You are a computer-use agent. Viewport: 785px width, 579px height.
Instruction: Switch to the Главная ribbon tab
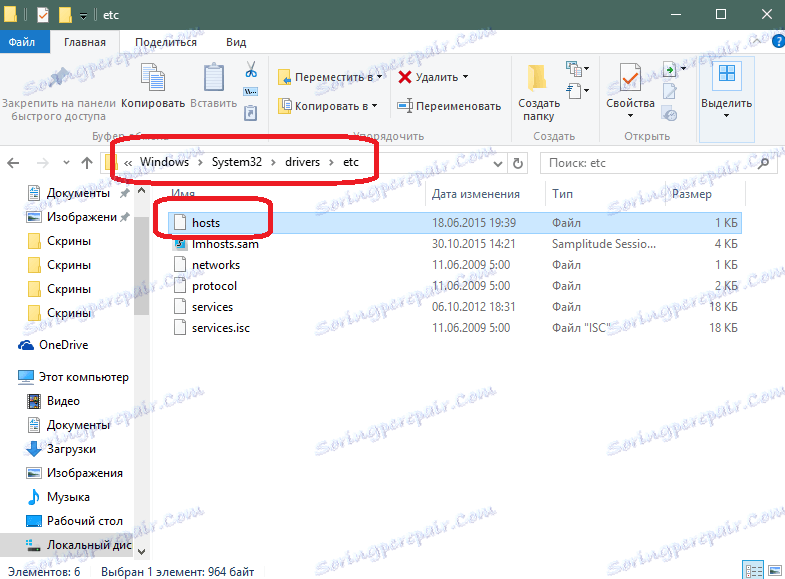[x=85, y=42]
